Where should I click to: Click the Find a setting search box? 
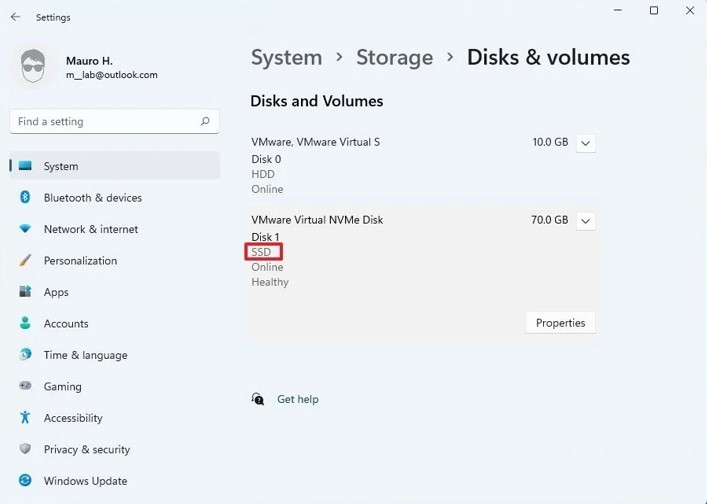(115, 121)
